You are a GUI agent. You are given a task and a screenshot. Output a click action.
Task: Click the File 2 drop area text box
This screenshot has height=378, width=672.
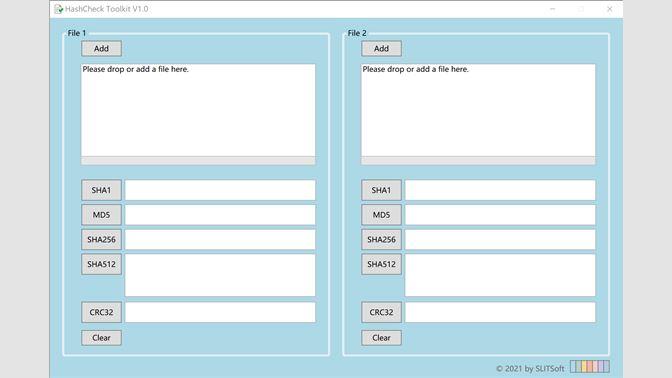tap(478, 110)
